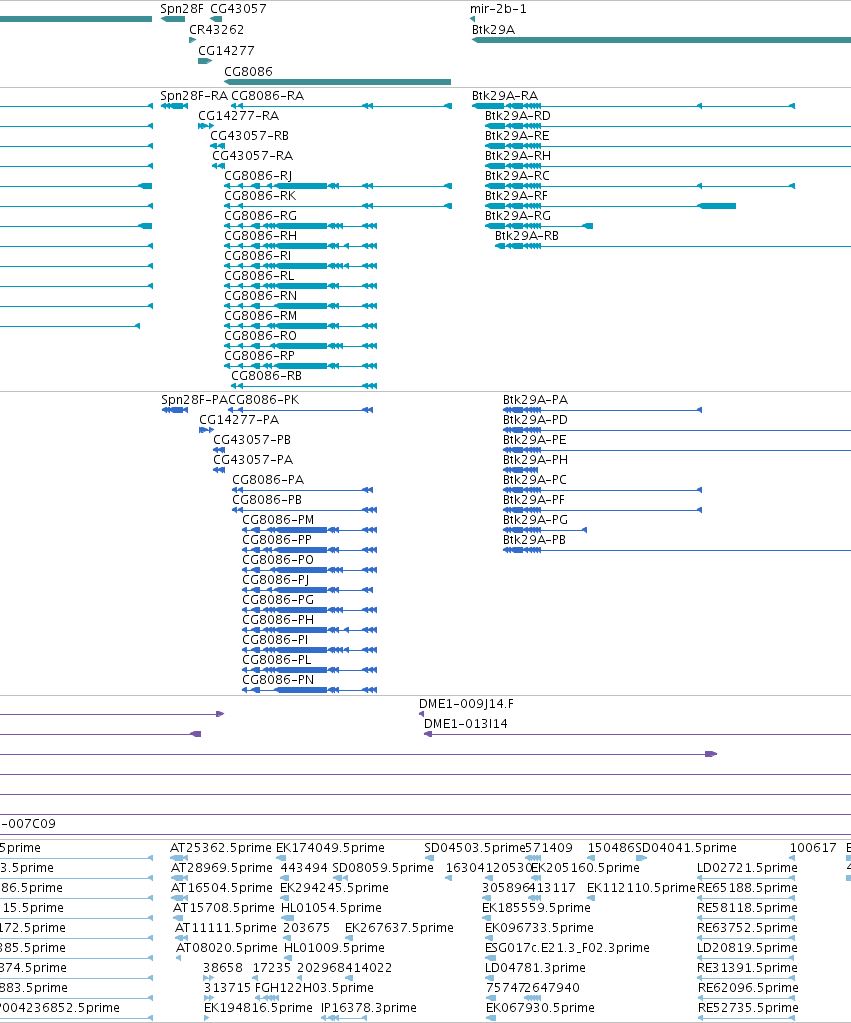Click protein Btk29A-PG label
The width and height of the screenshot is (851, 1023).
tap(535, 520)
